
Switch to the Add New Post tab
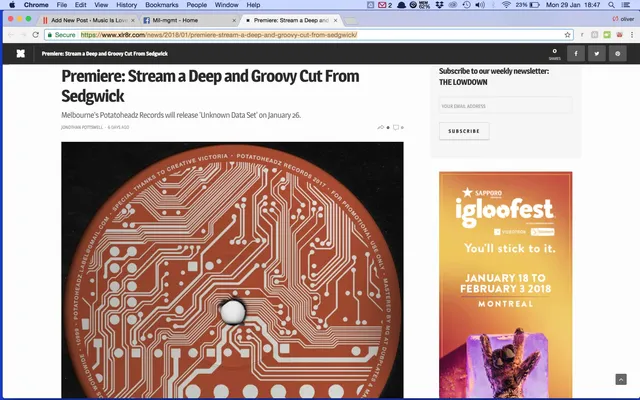[x=86, y=20]
